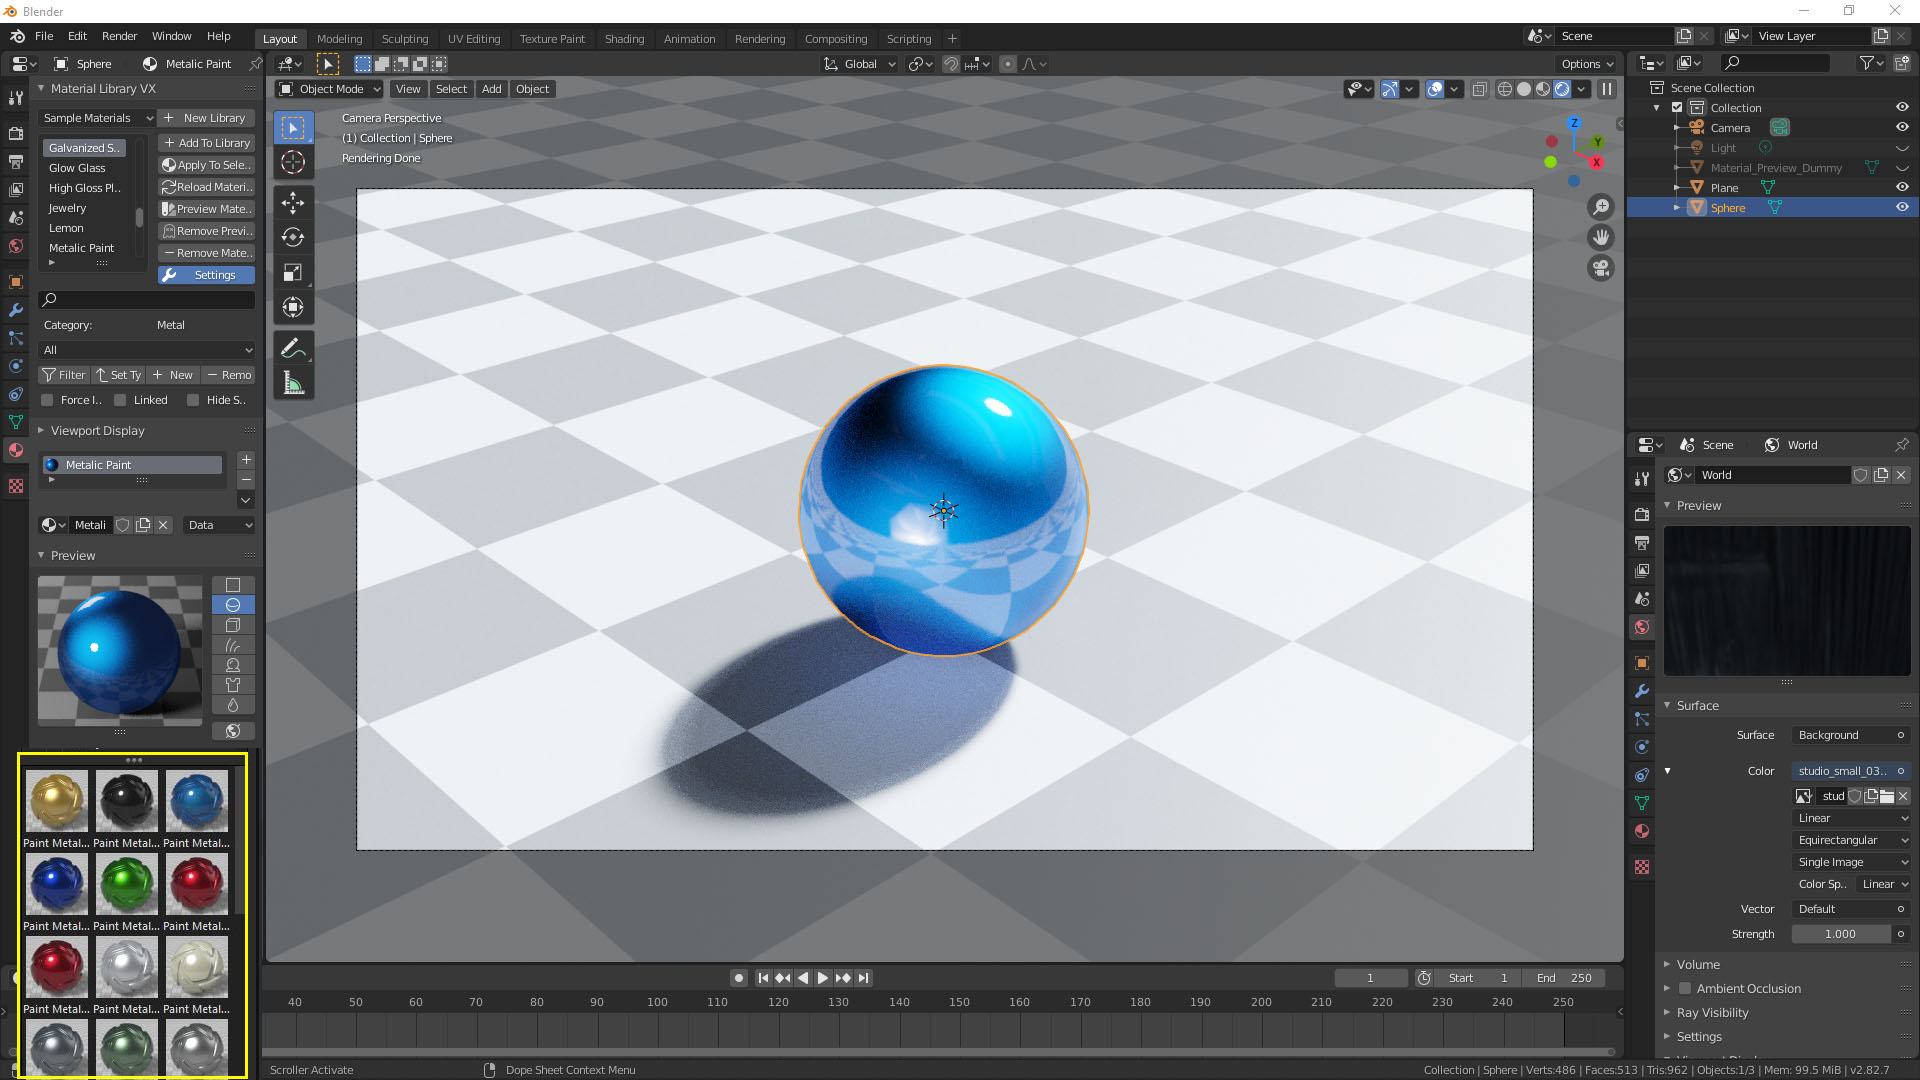Open the Sample Materials library dropdown
Image resolution: width=1920 pixels, height=1080 pixels.
click(97, 118)
